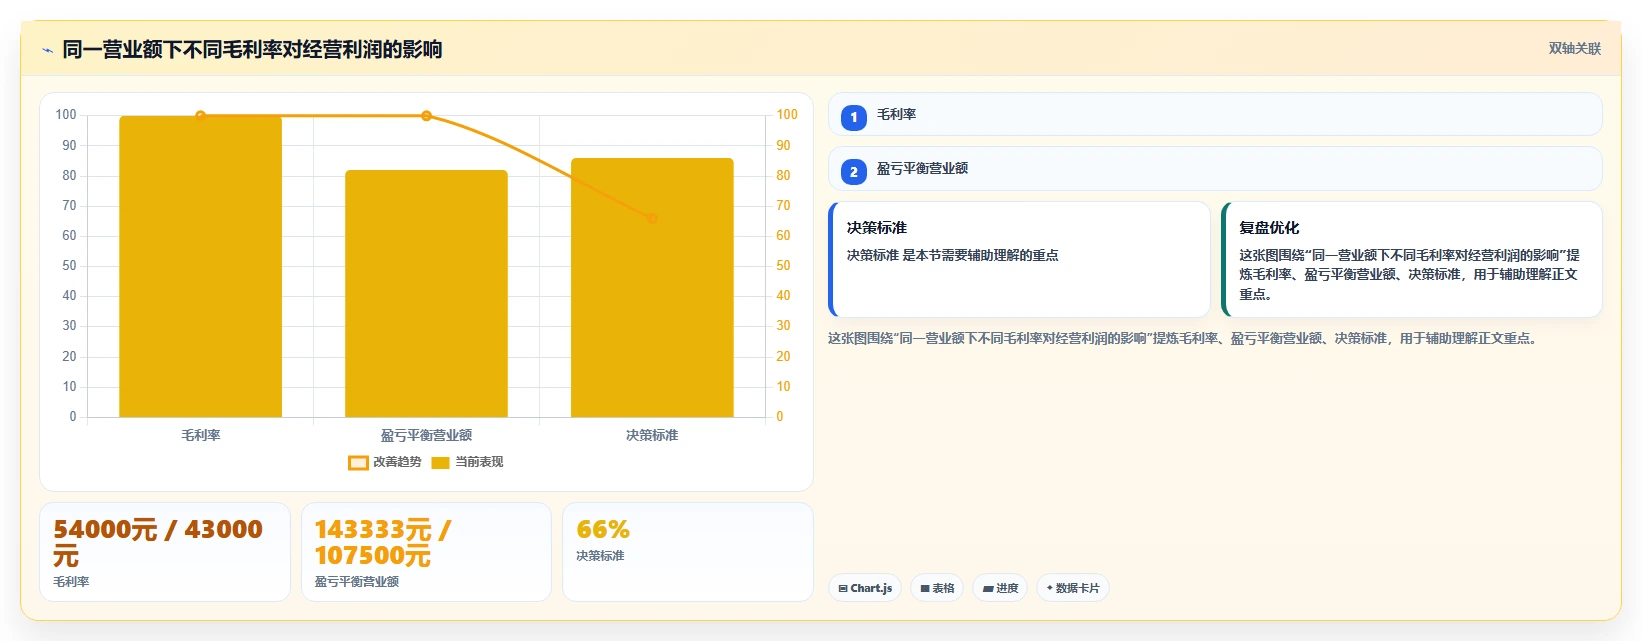
Task: Click the 54000元 / 43000元 stat card
Action: tap(165, 552)
